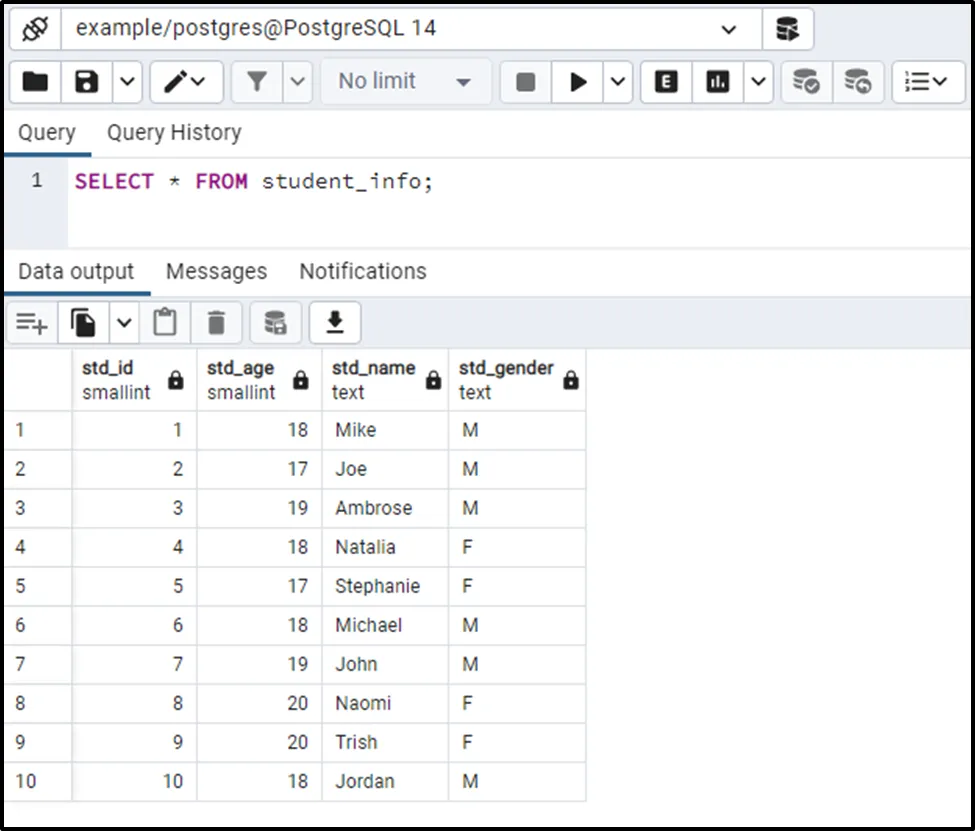Viewport: 975px width, 831px height.
Task: Click the Explain Analyze chart icon
Action: click(717, 82)
